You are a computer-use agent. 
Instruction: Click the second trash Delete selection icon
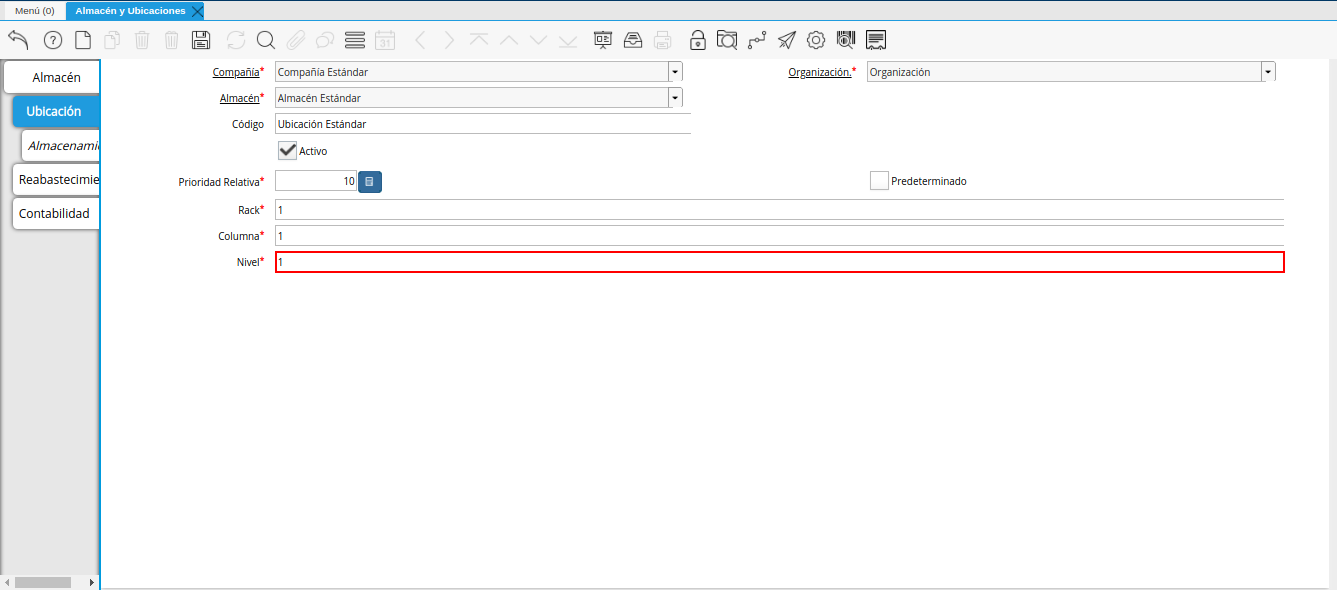172,40
